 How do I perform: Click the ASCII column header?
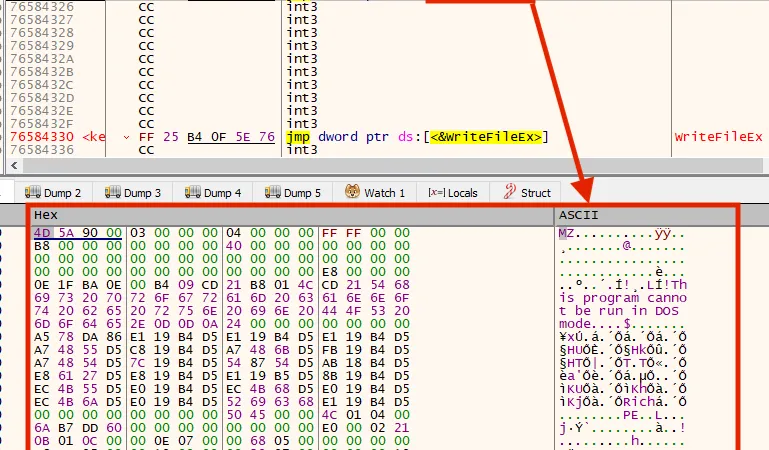(x=645, y=215)
